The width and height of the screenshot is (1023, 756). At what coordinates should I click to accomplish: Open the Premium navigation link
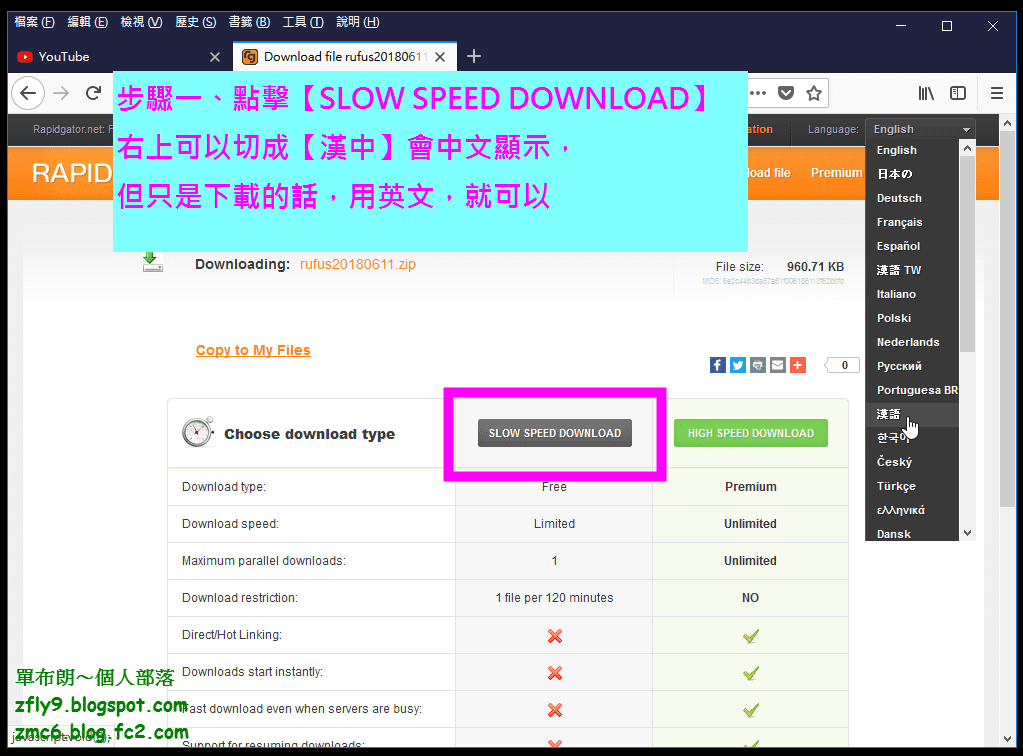point(836,173)
